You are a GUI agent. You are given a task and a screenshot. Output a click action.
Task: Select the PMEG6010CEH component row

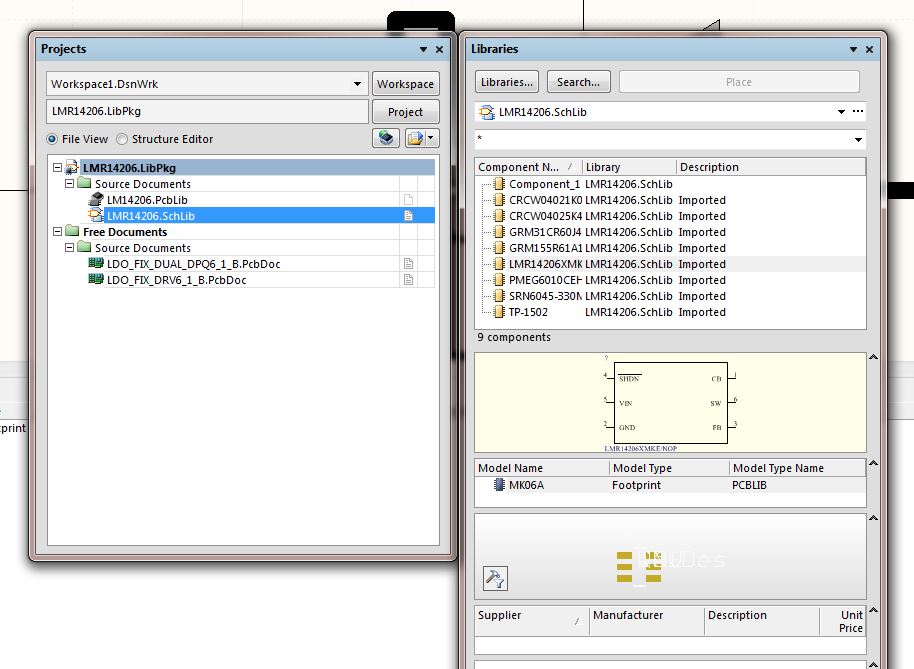pos(670,280)
